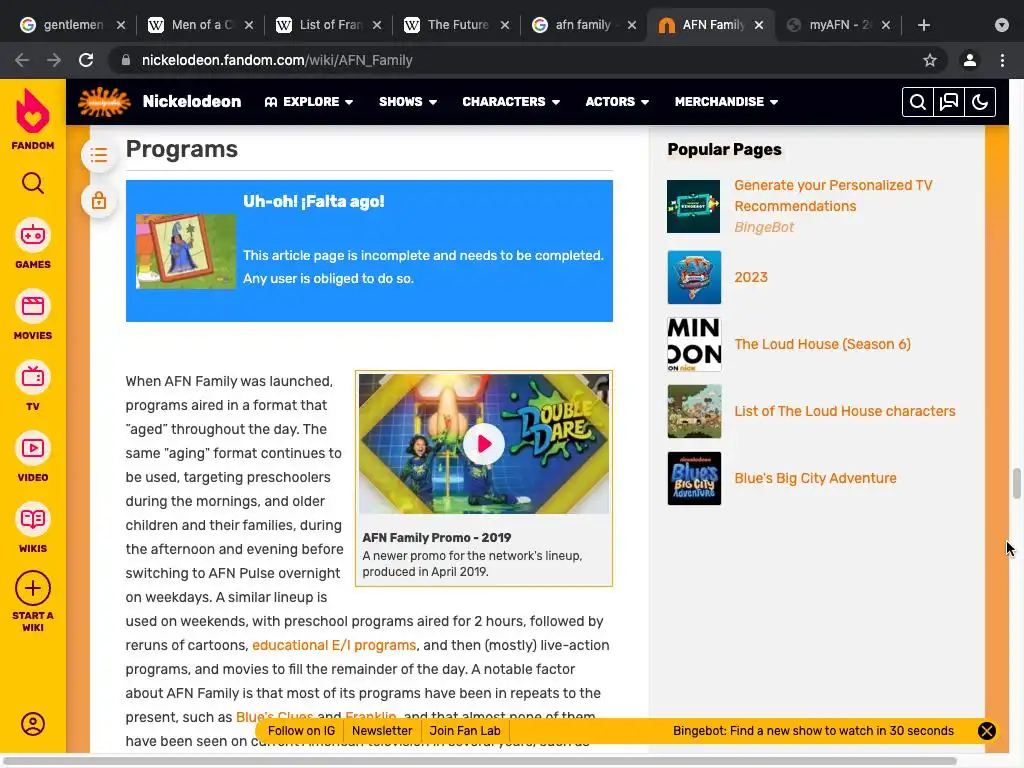Viewport: 1024px width, 768px height.
Task: Open table of contents list icon
Action: click(99, 155)
